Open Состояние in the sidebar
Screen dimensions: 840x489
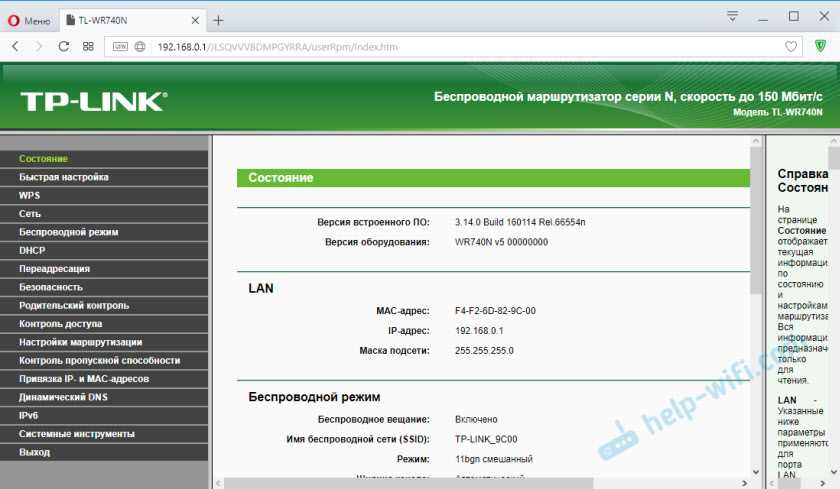[x=104, y=159]
